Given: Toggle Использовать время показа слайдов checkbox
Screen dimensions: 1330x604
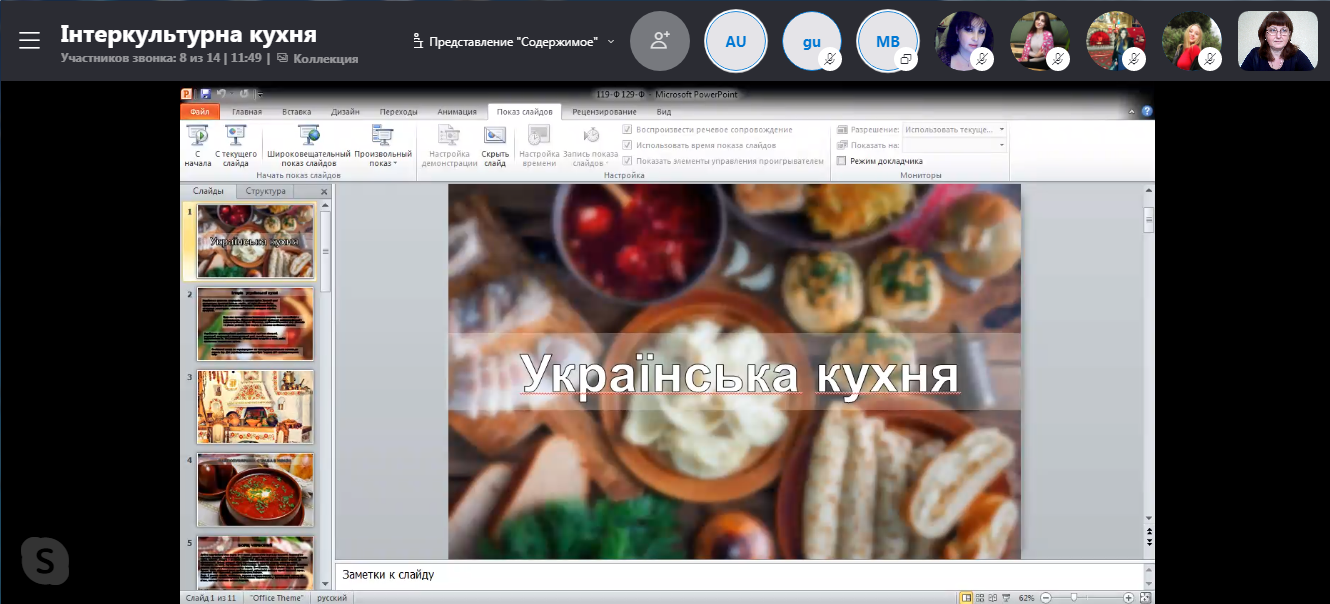Looking at the screenshot, I should 627,145.
